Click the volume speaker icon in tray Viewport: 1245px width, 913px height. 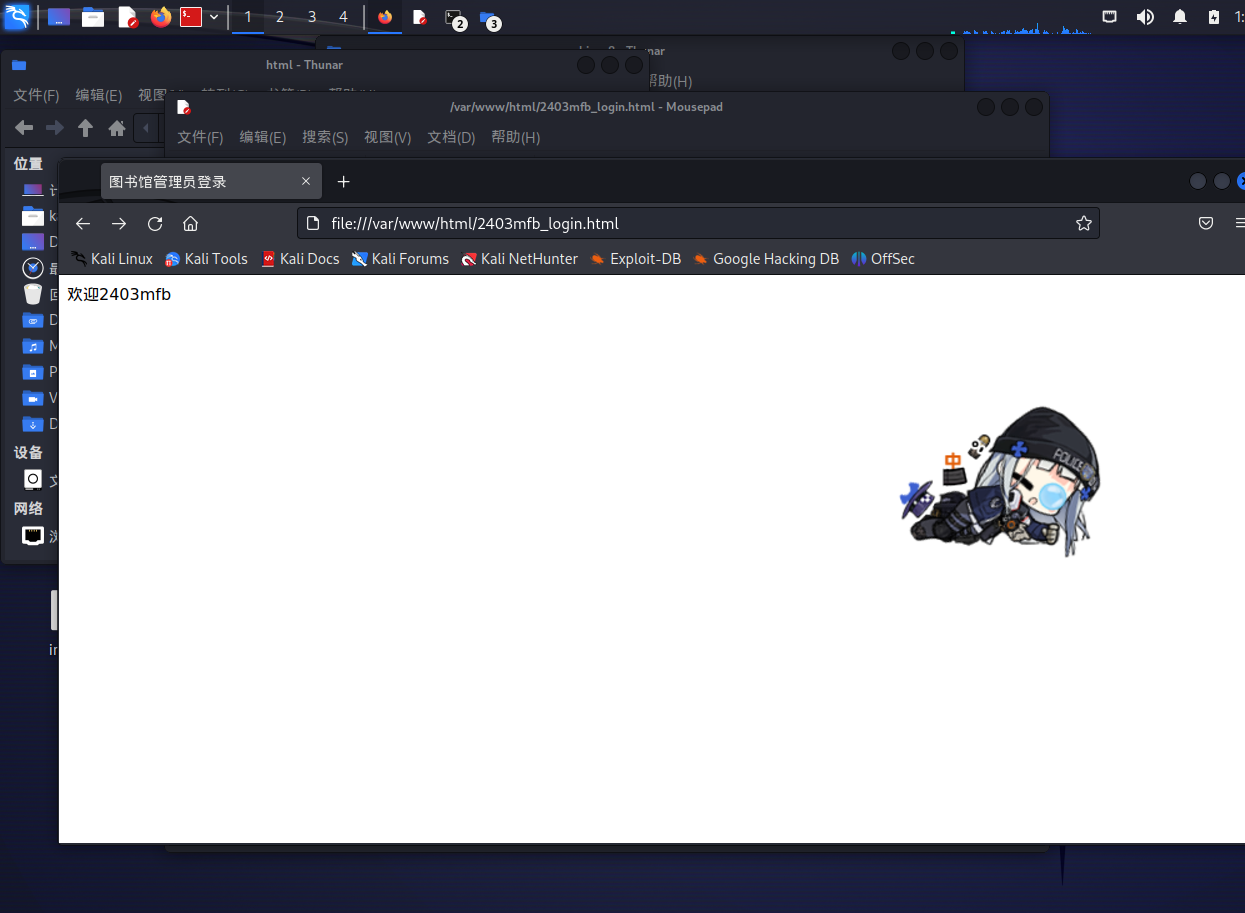[1145, 17]
